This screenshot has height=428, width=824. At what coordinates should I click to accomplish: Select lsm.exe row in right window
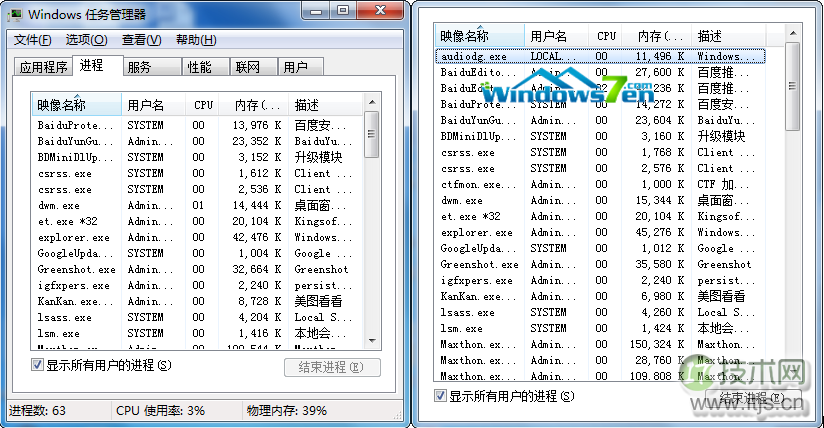[600, 329]
